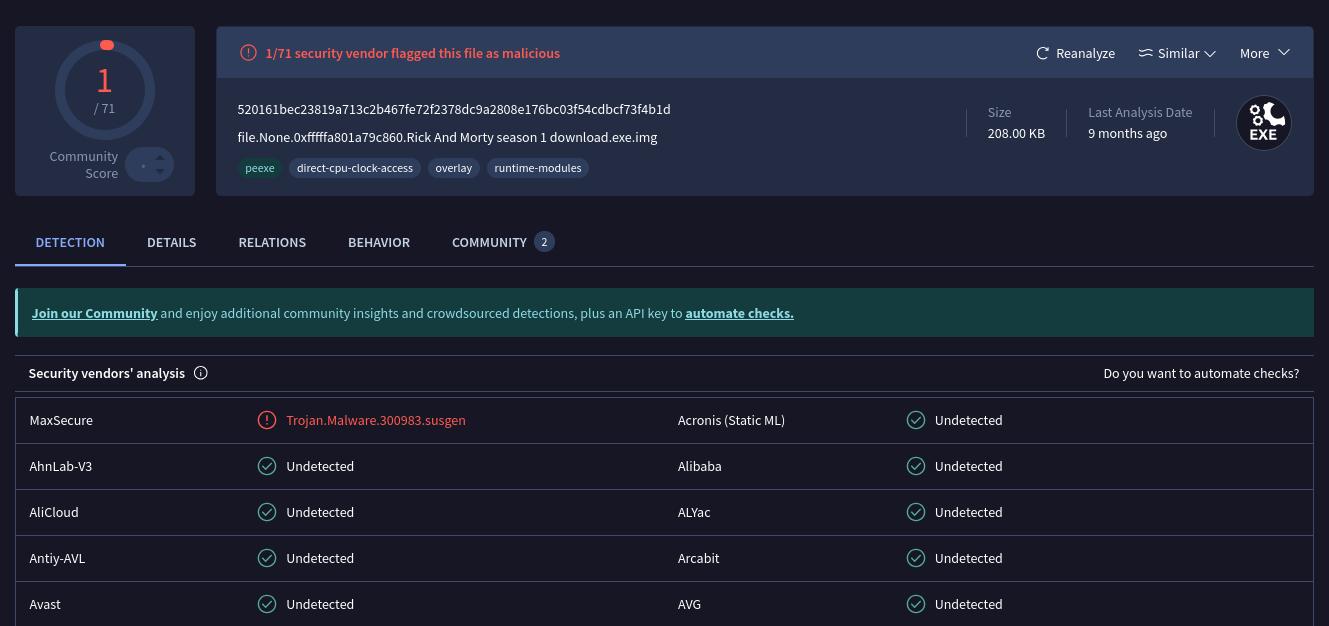
Task: Click the Similar files icon
Action: (1145, 53)
